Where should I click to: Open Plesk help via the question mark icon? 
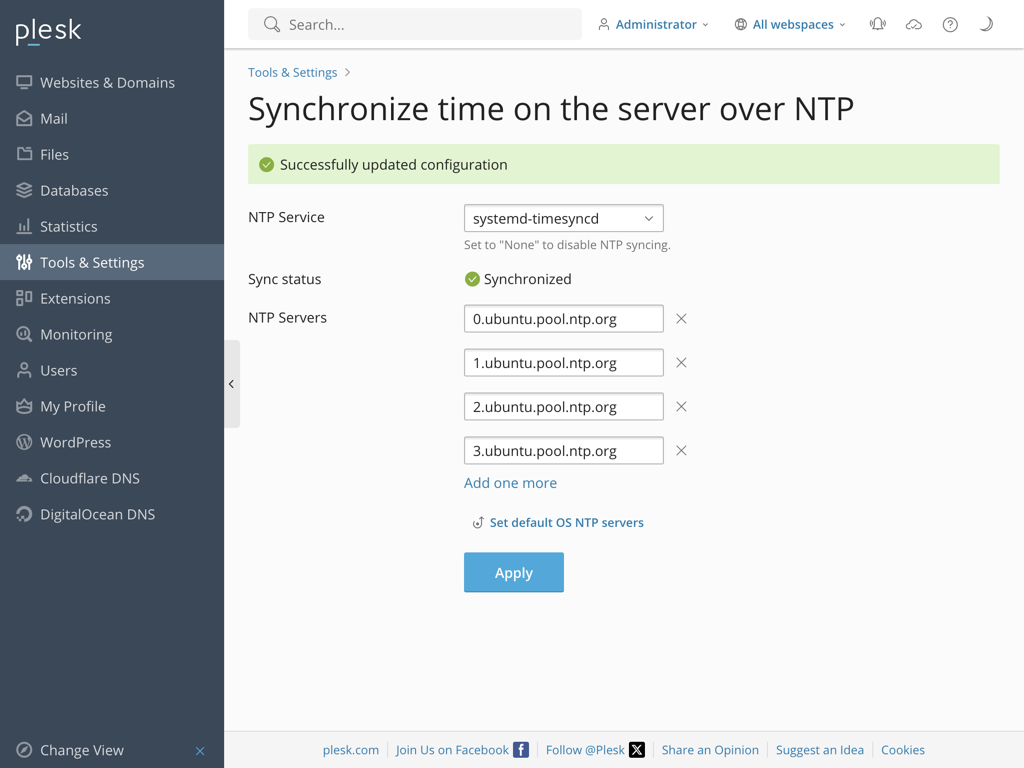pos(949,24)
